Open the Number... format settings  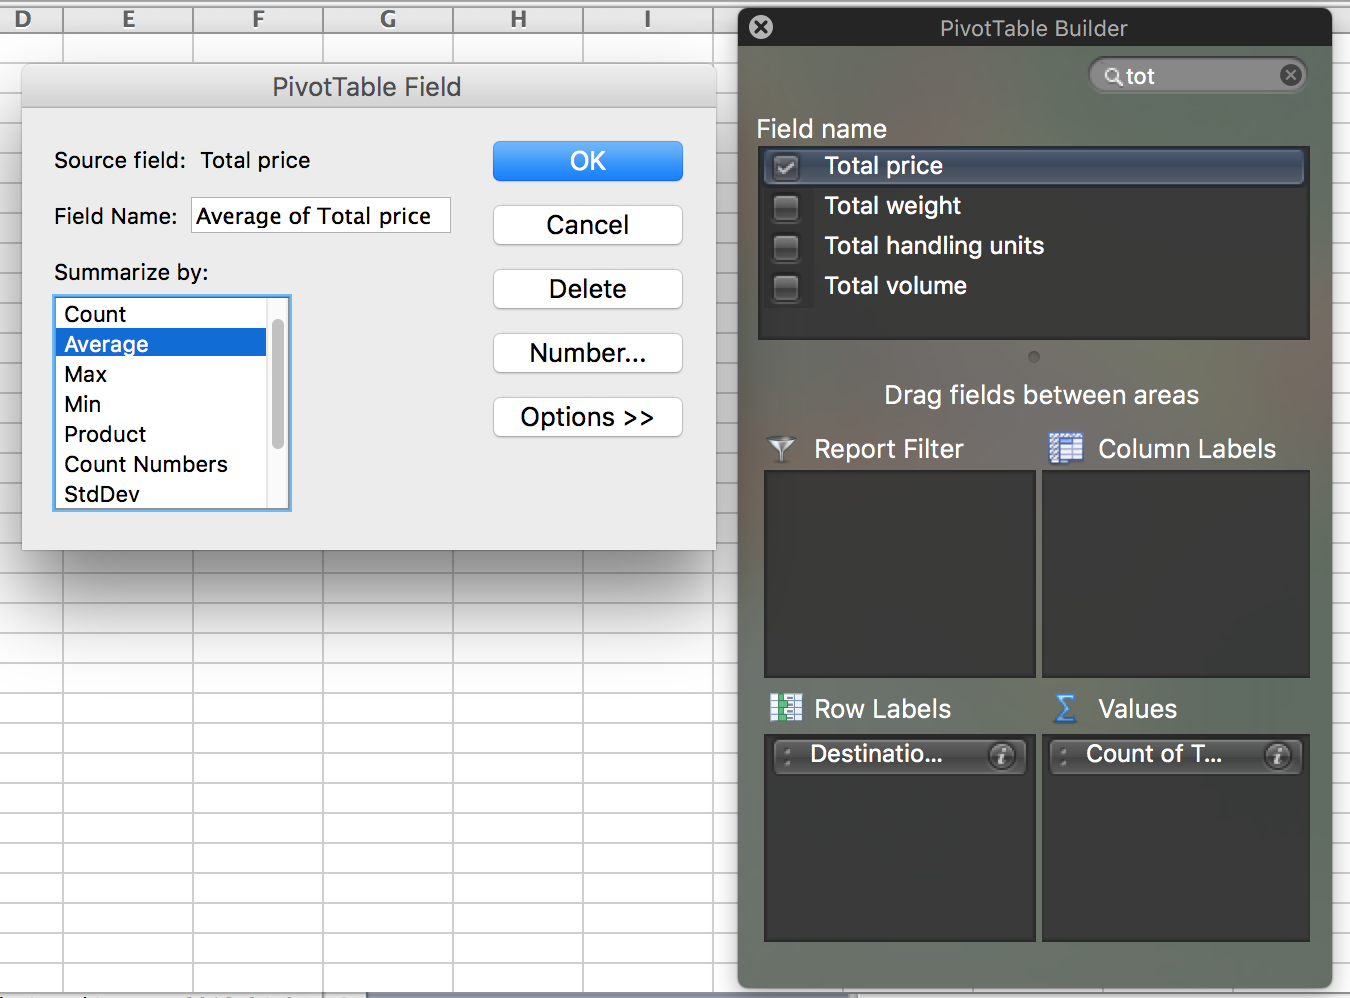tap(588, 353)
